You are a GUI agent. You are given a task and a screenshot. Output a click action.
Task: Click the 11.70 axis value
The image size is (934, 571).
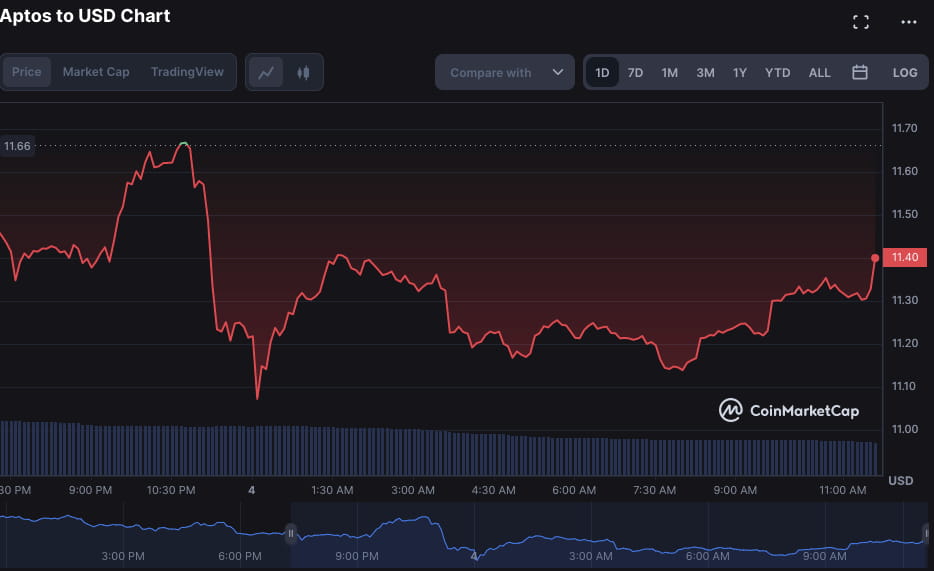coord(904,128)
